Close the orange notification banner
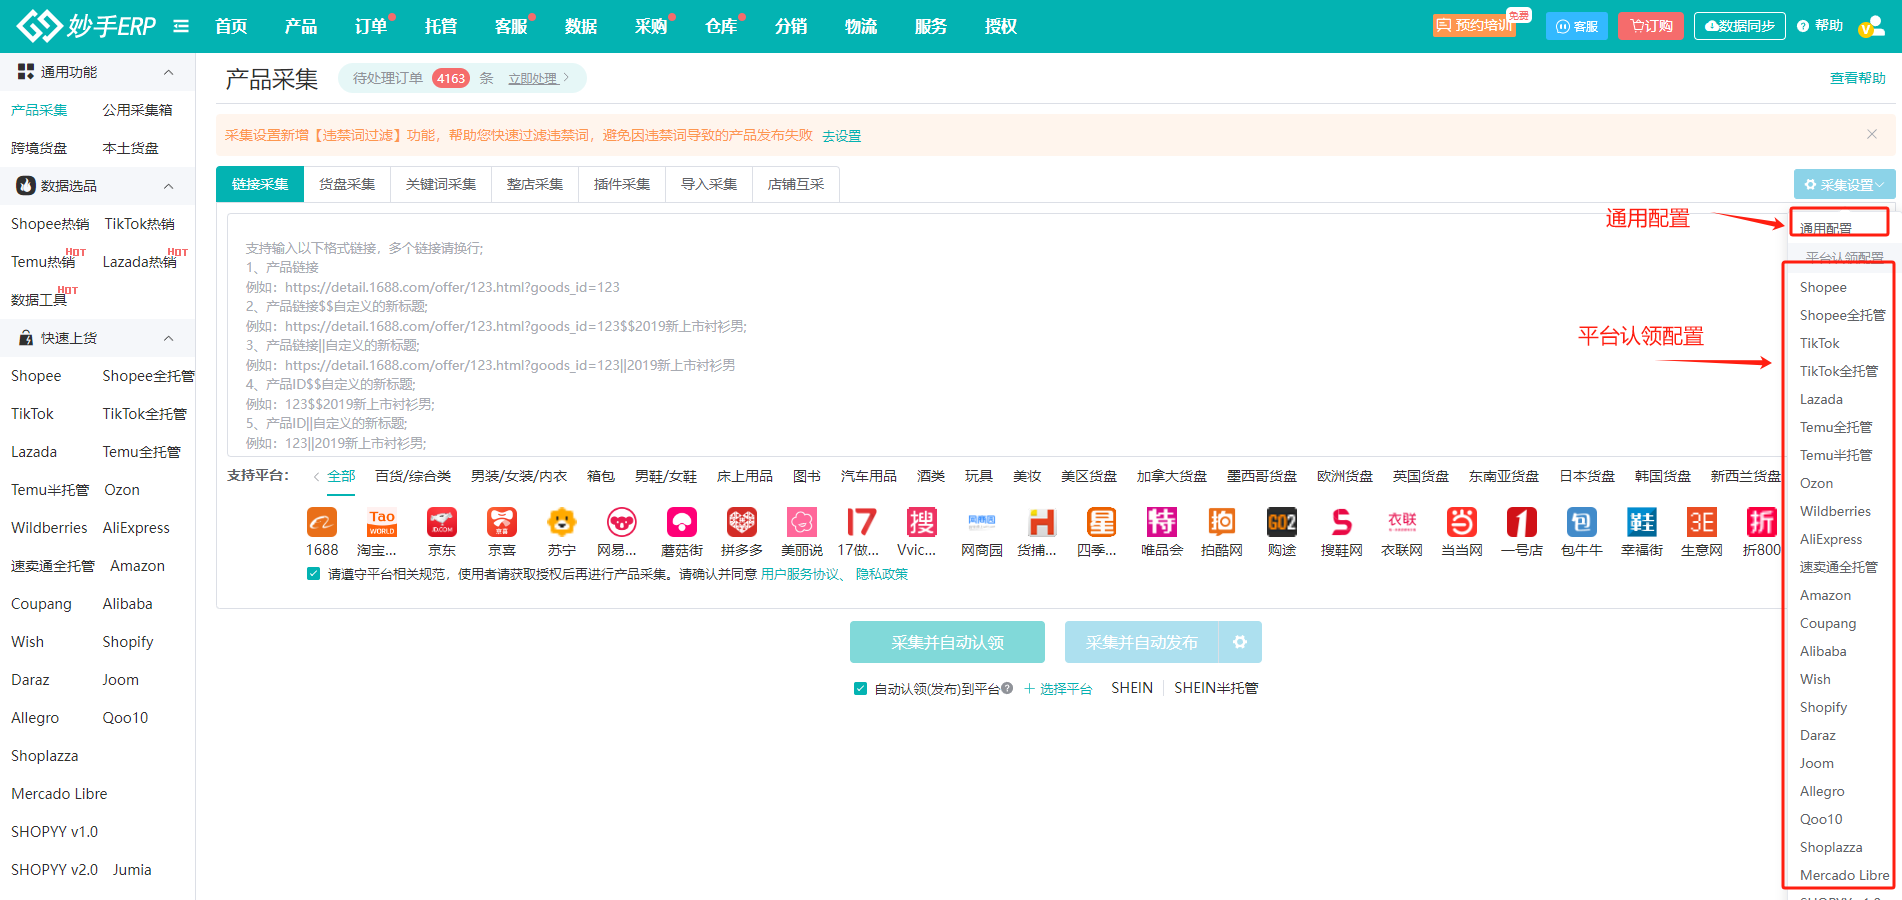1902x900 pixels. point(1872,134)
